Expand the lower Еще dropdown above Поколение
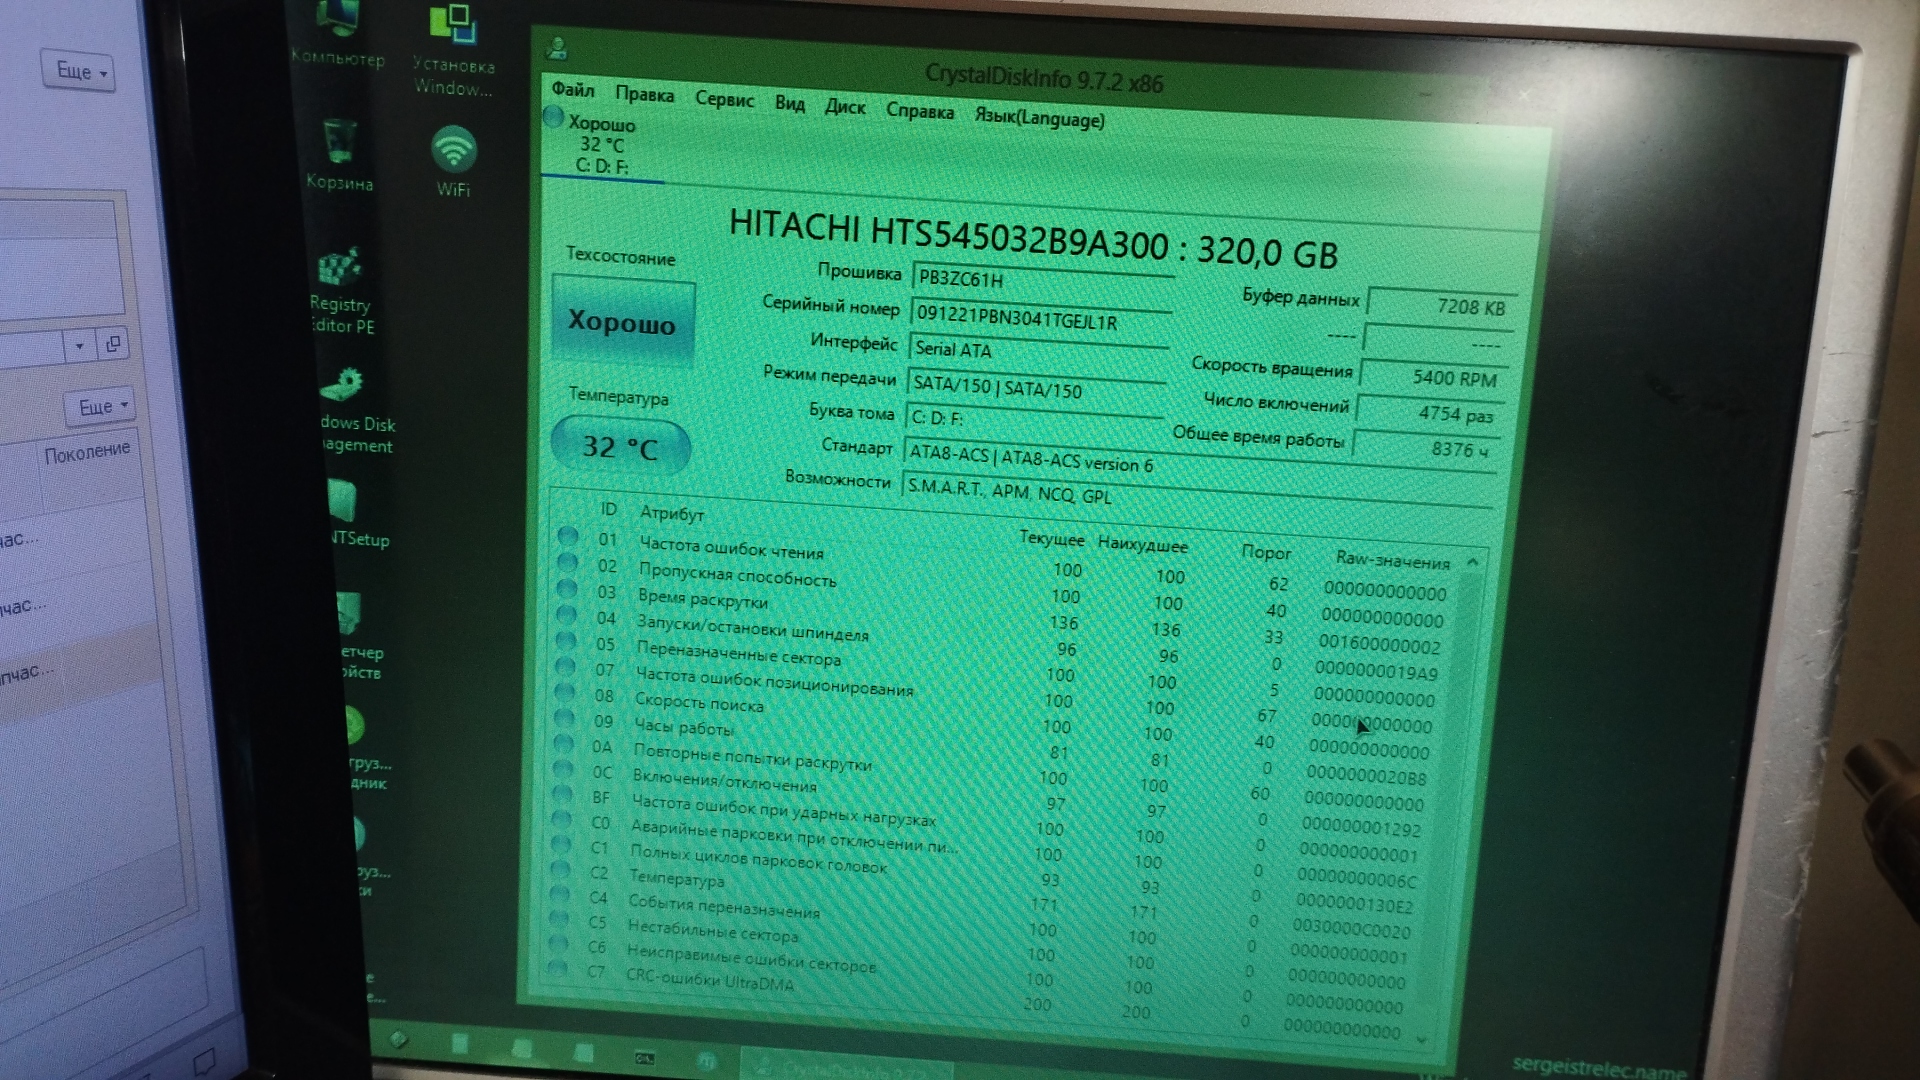1920x1080 pixels. pos(101,406)
